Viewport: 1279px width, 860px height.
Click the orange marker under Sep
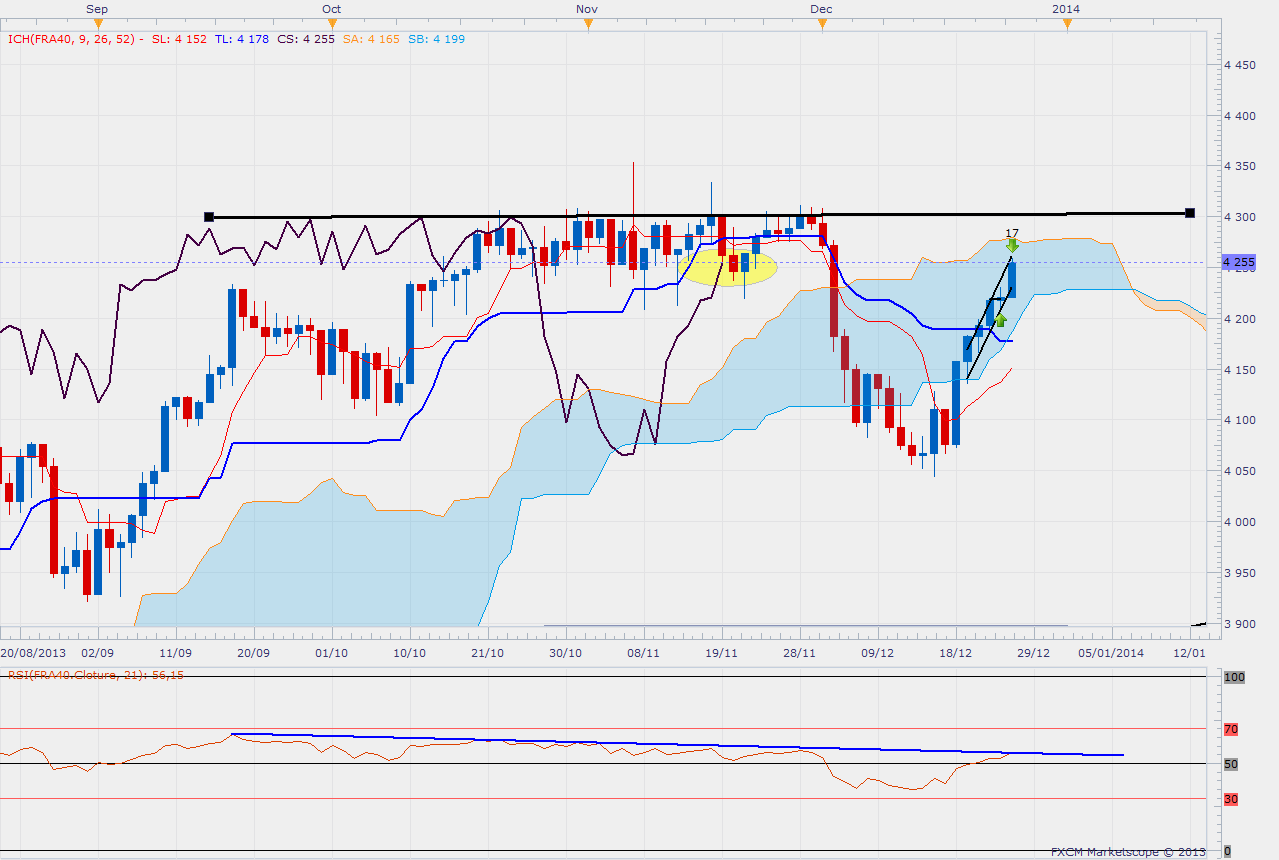[x=97, y=23]
